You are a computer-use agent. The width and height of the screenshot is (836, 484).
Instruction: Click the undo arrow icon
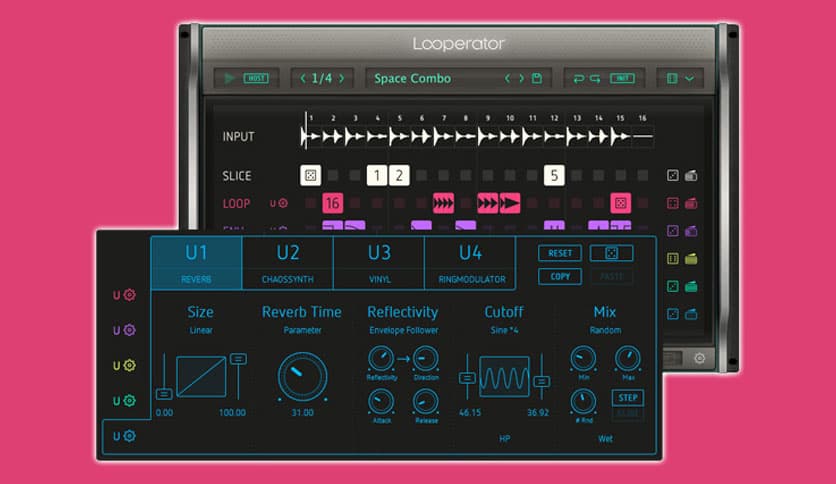point(578,79)
